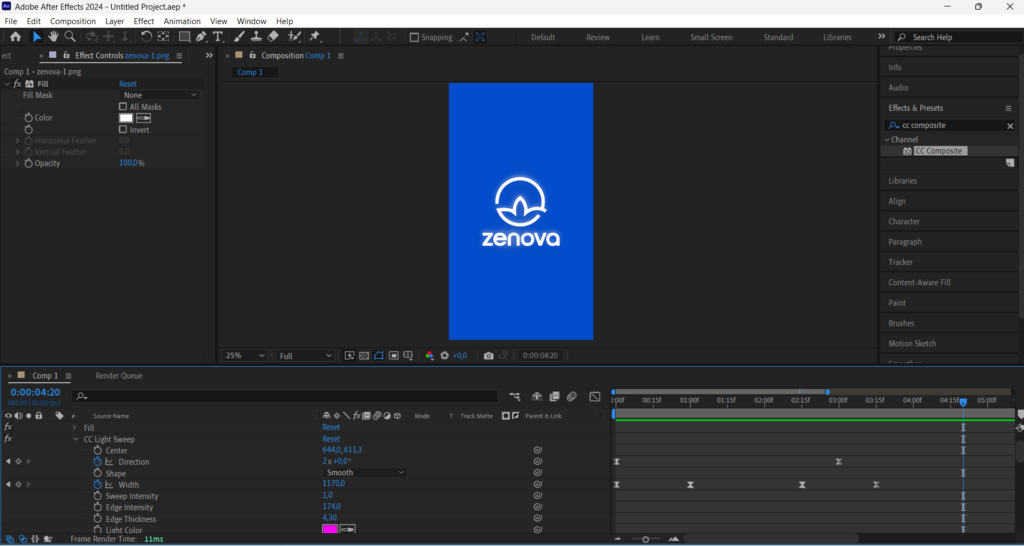Click the timeline zoom slider handle
The height and width of the screenshot is (546, 1024).
click(646, 539)
